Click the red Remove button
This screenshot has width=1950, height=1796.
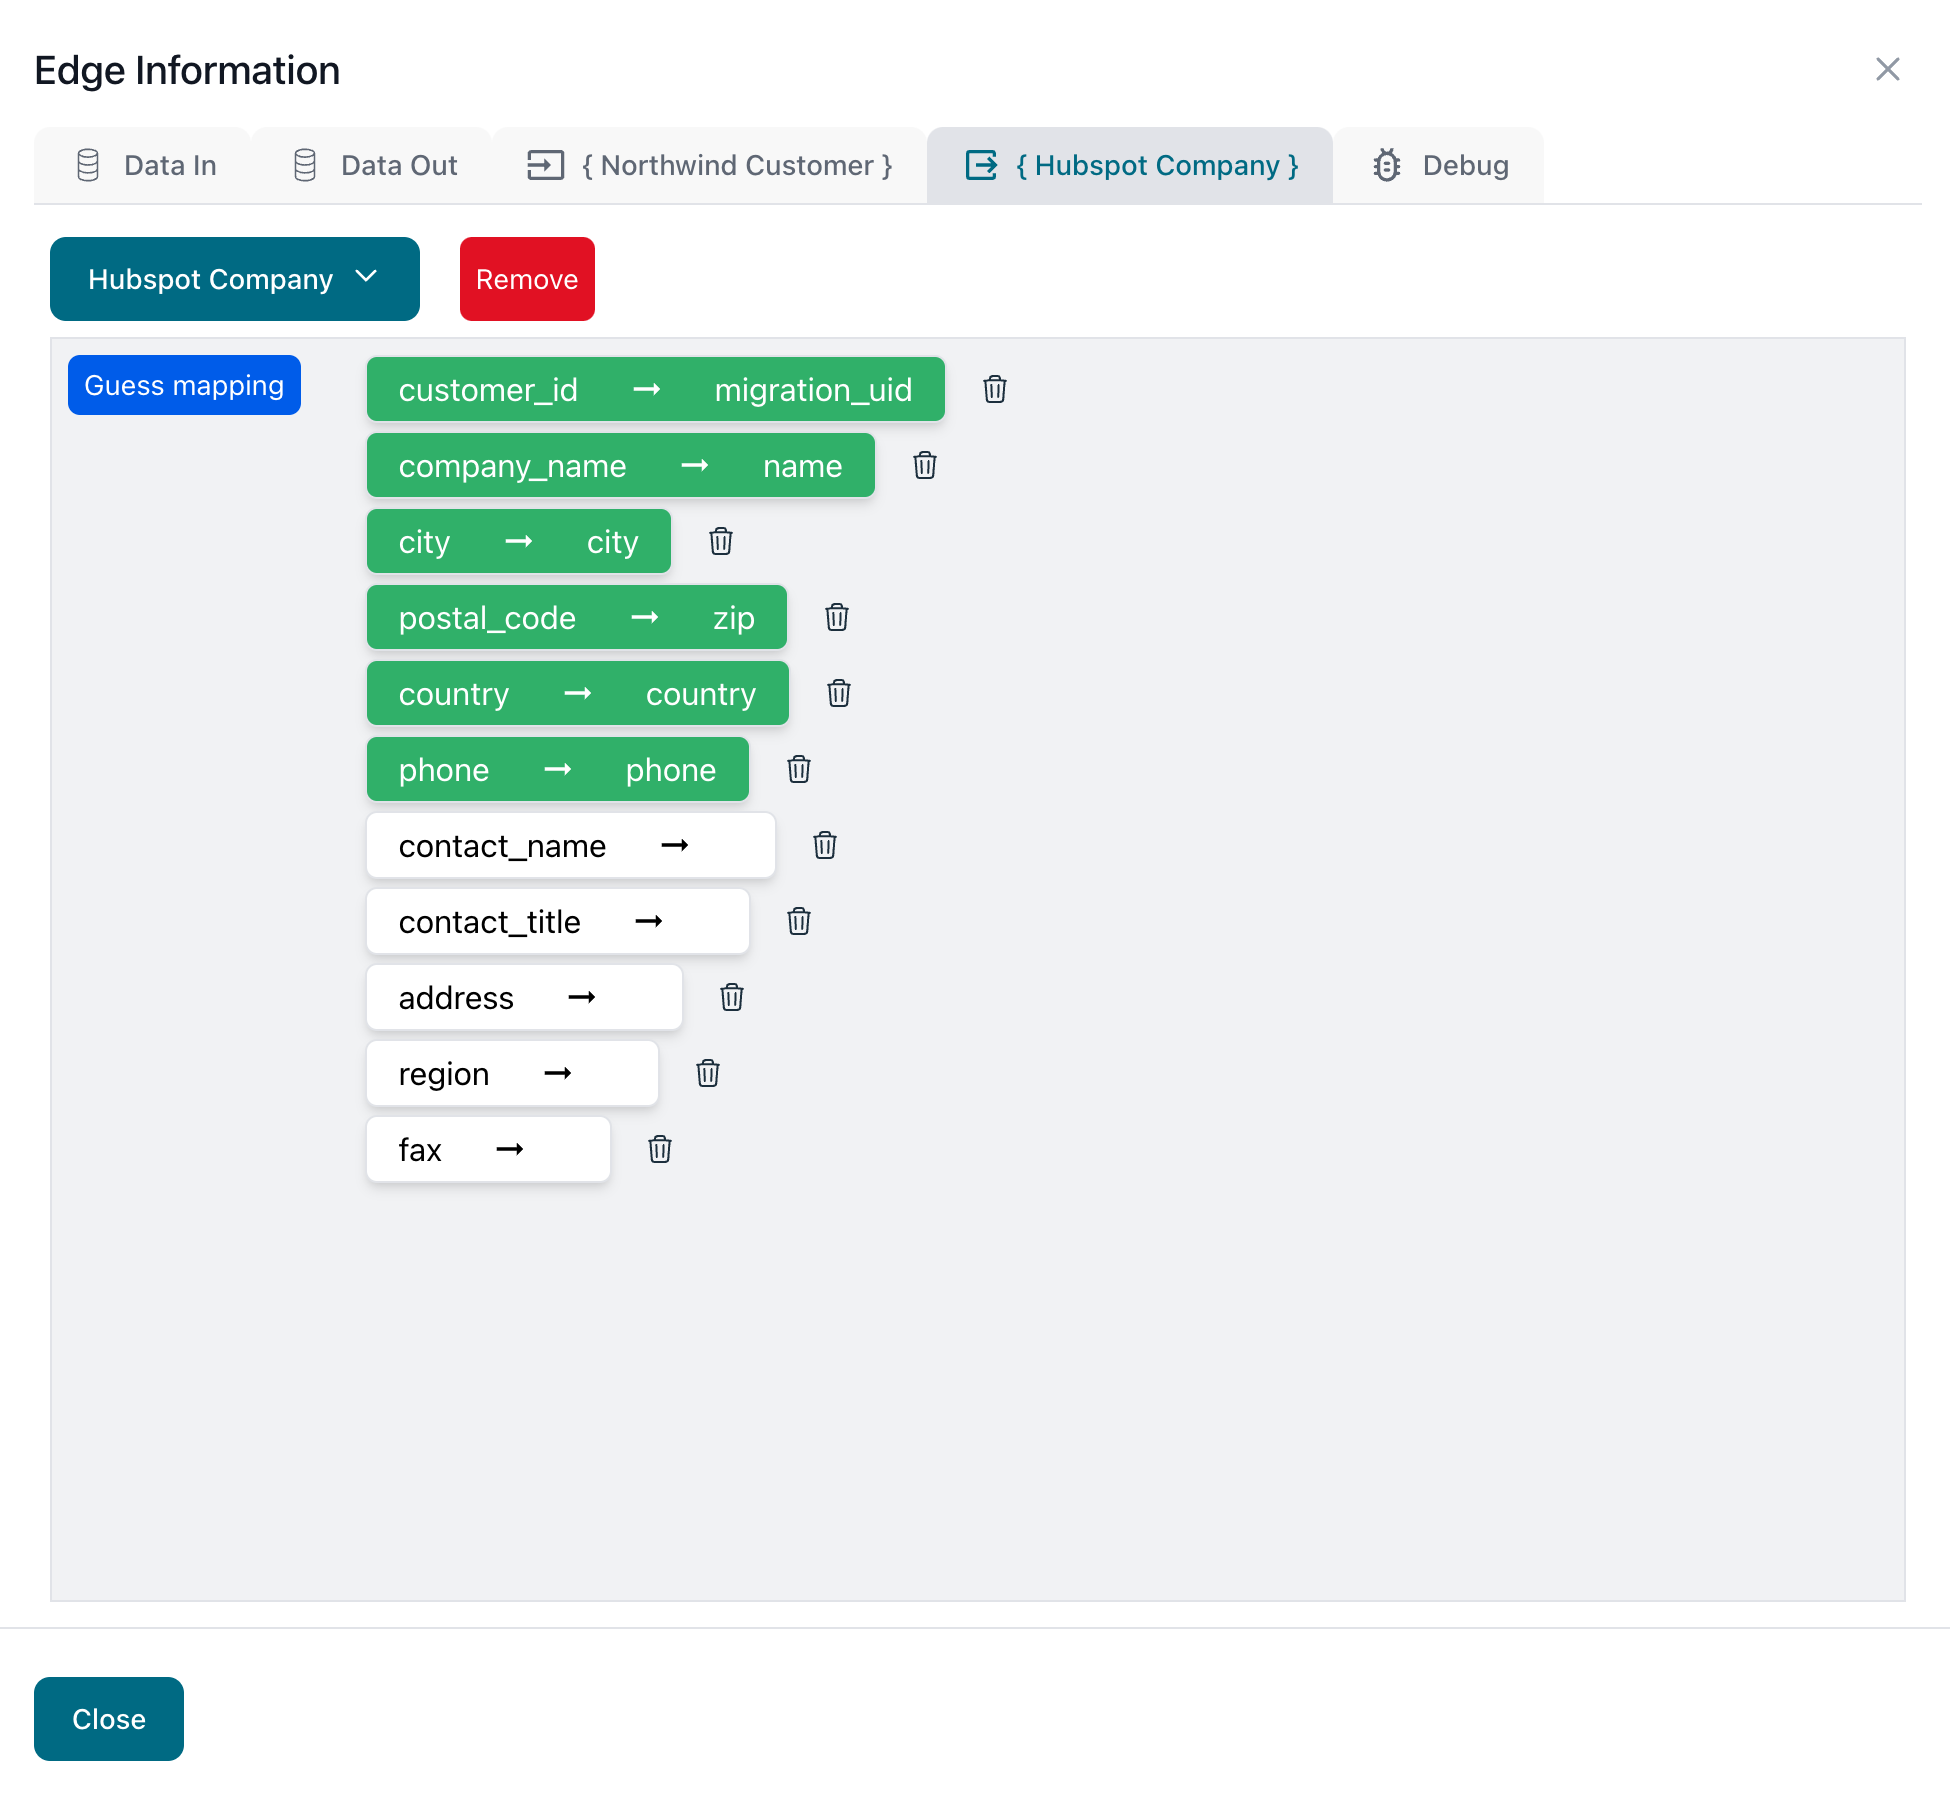(527, 279)
